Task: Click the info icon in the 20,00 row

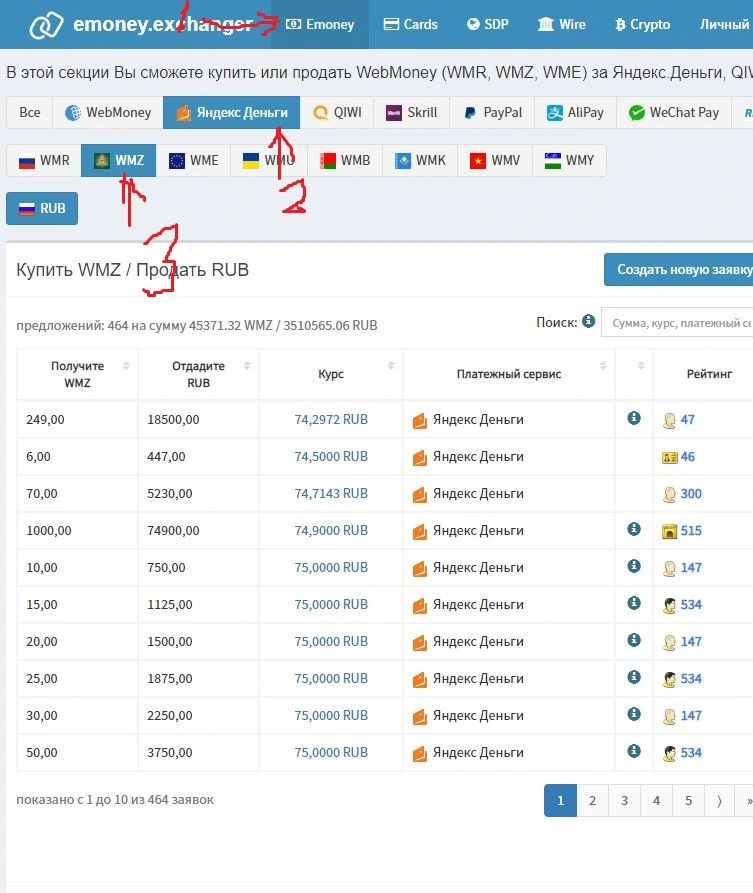Action: (x=634, y=640)
